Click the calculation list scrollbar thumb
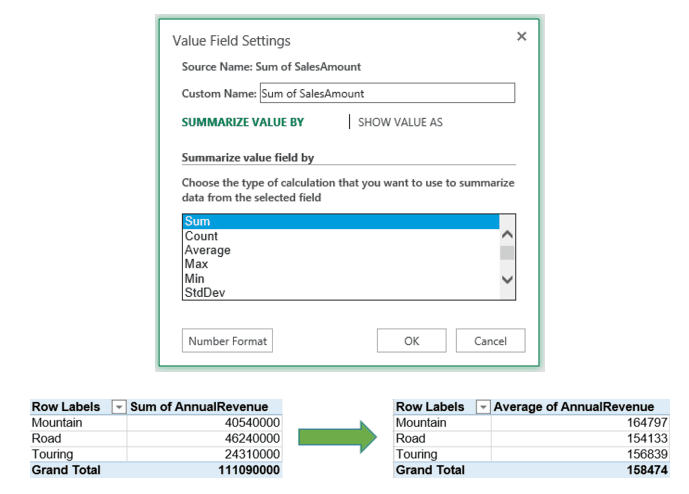The image size is (689, 494). (x=507, y=253)
